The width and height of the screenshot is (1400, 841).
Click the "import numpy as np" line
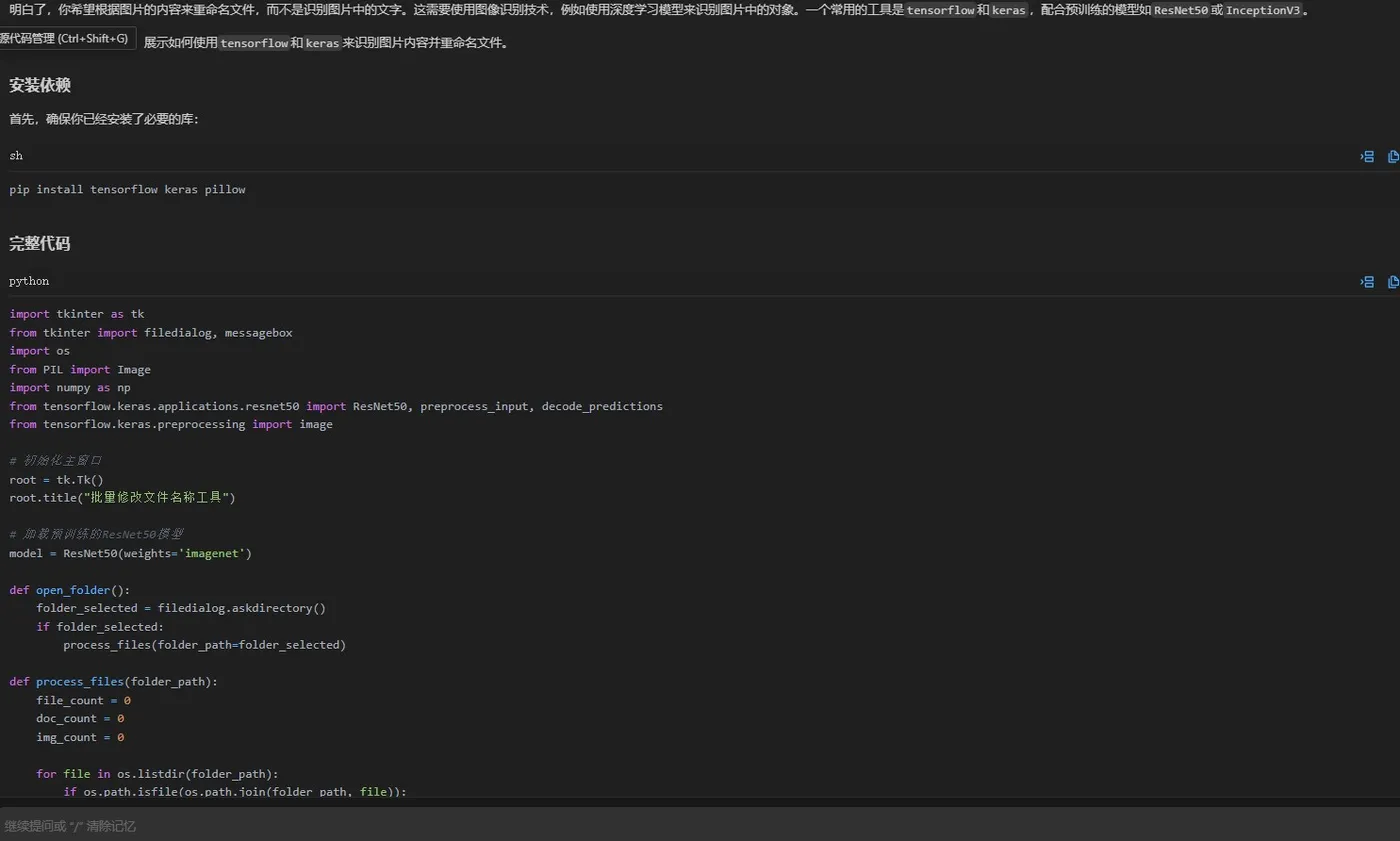click(x=70, y=387)
